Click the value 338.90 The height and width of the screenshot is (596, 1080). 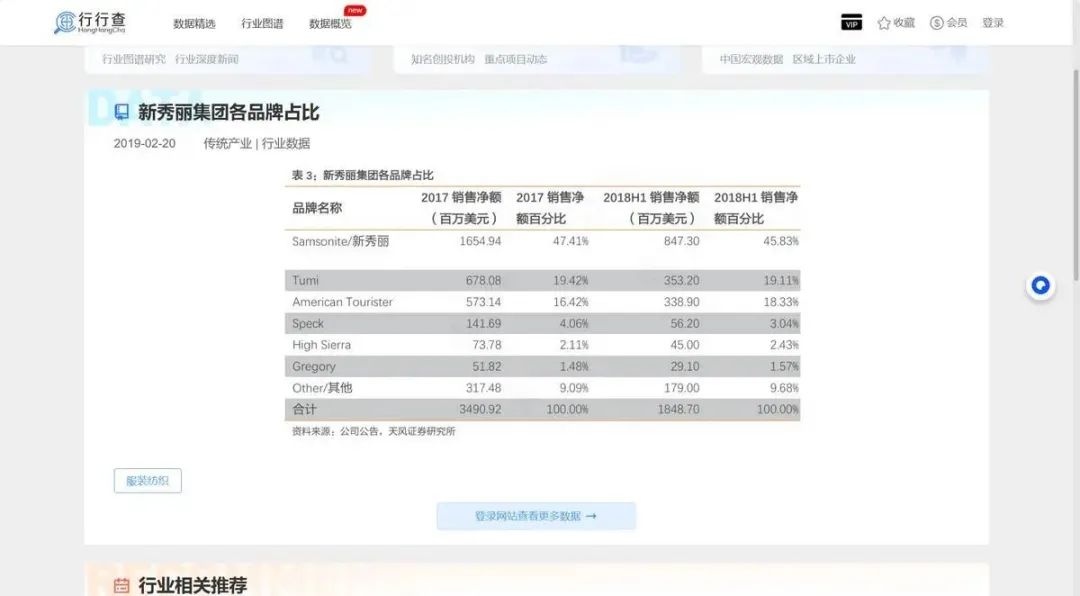682,302
